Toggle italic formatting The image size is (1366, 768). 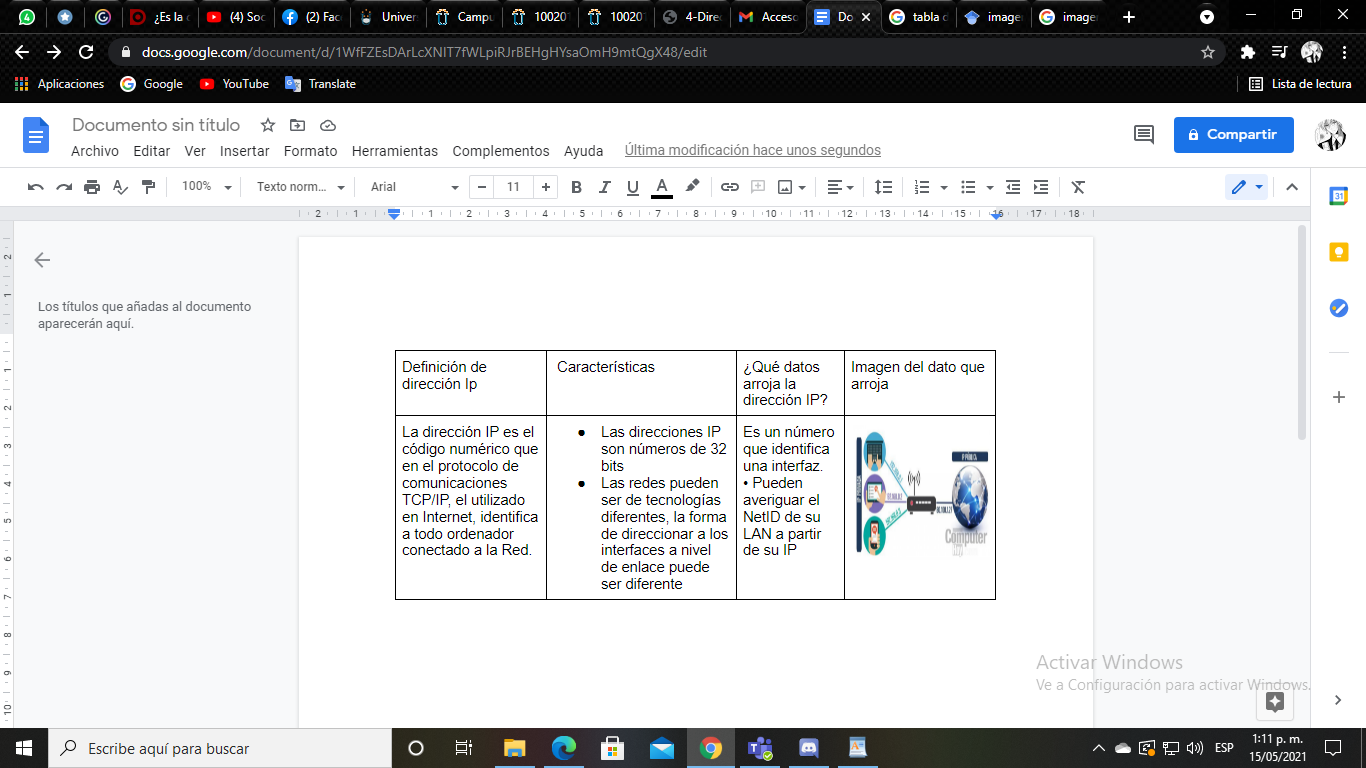604,187
